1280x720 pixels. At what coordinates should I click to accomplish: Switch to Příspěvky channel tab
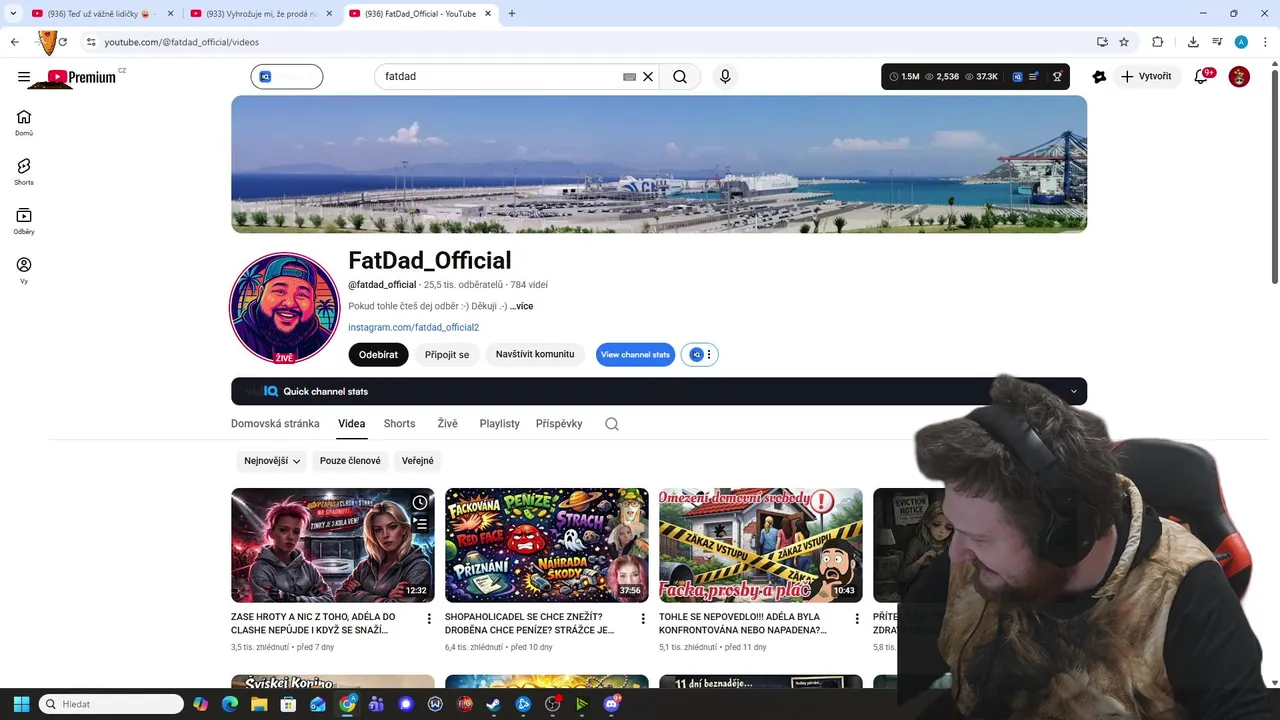click(x=559, y=424)
